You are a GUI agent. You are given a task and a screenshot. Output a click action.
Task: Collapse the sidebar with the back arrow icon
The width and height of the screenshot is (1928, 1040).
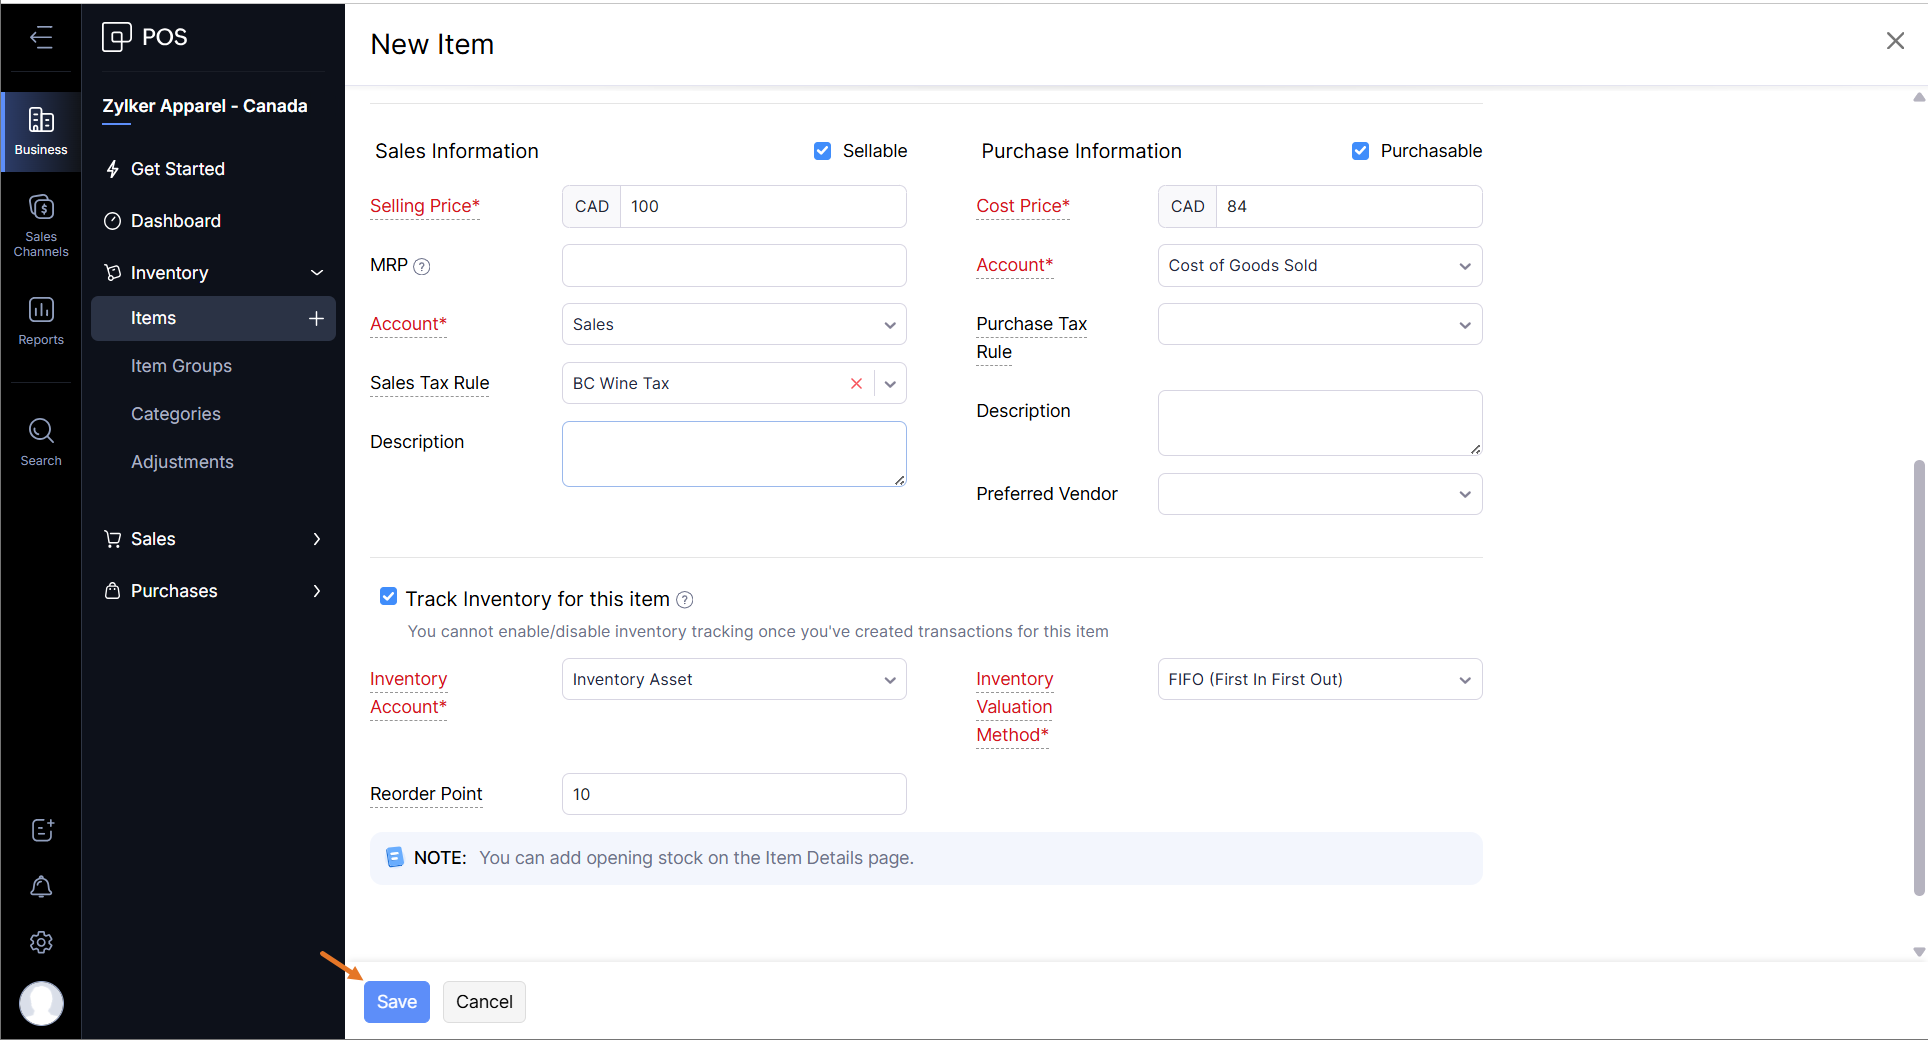point(41,38)
